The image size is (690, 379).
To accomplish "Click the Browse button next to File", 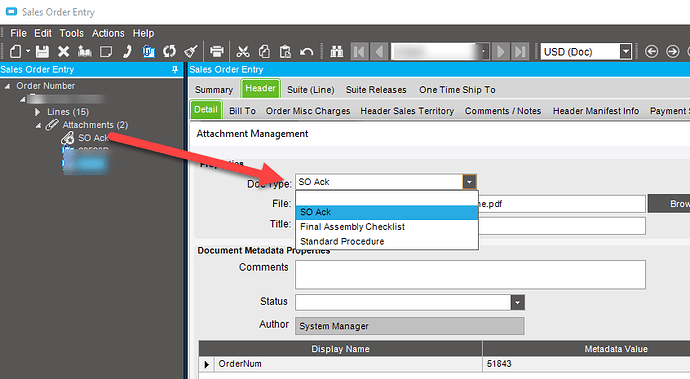I will (669, 204).
